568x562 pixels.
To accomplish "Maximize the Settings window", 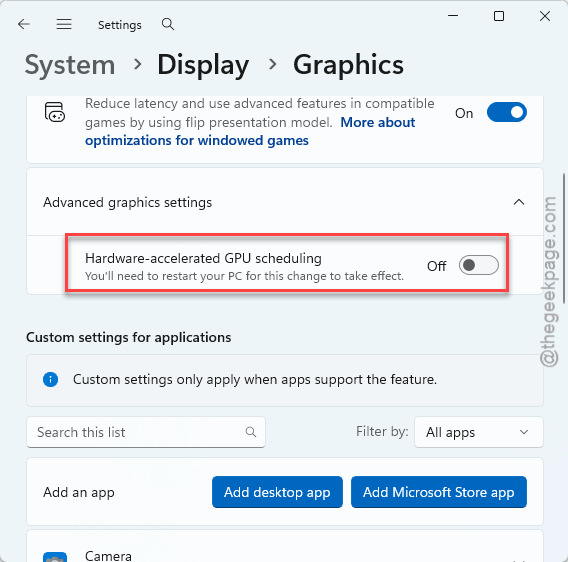I will tap(499, 16).
